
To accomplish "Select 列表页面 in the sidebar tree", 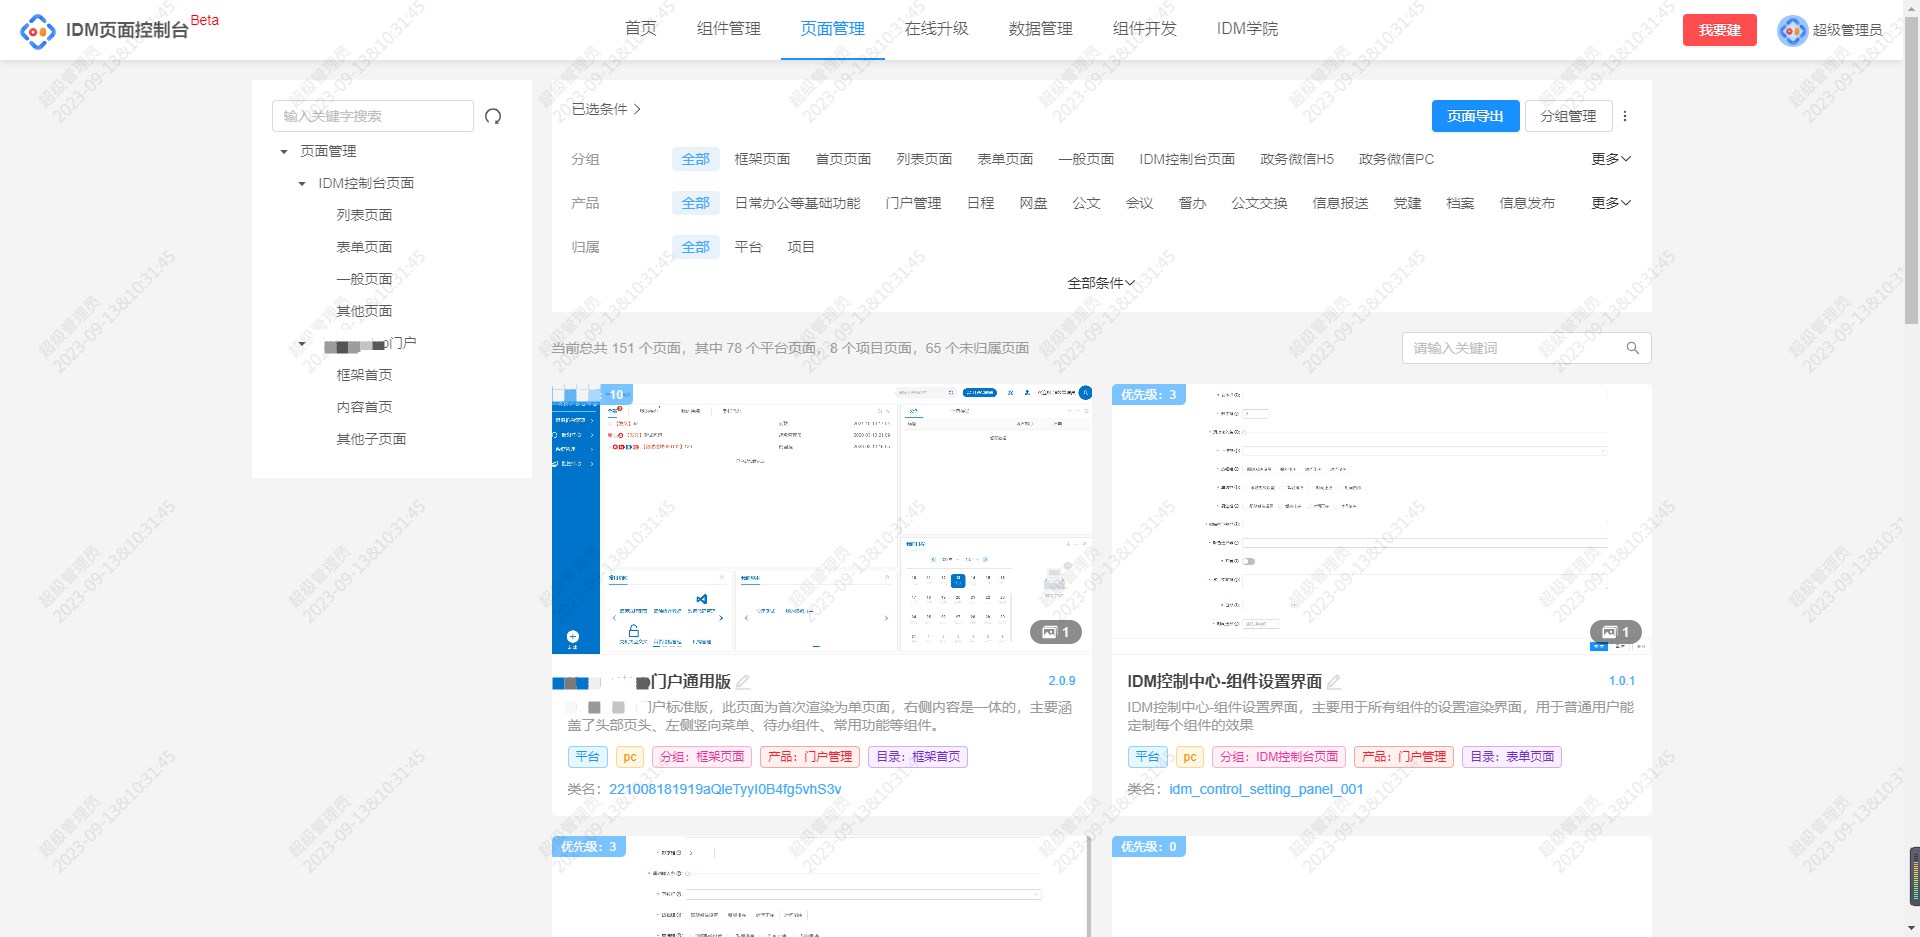I will pos(364,215).
